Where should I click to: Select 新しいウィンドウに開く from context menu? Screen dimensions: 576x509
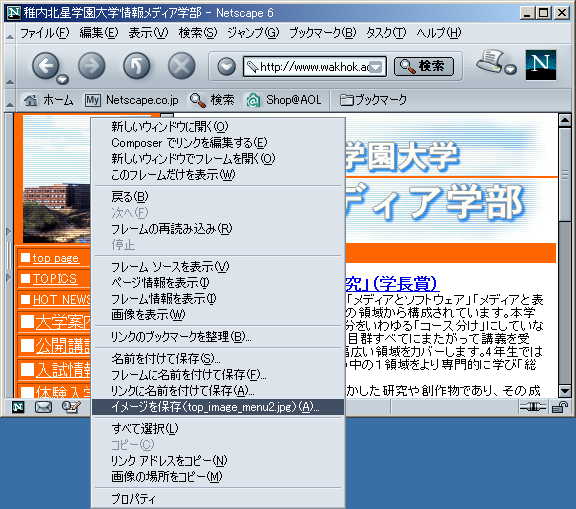coord(218,127)
